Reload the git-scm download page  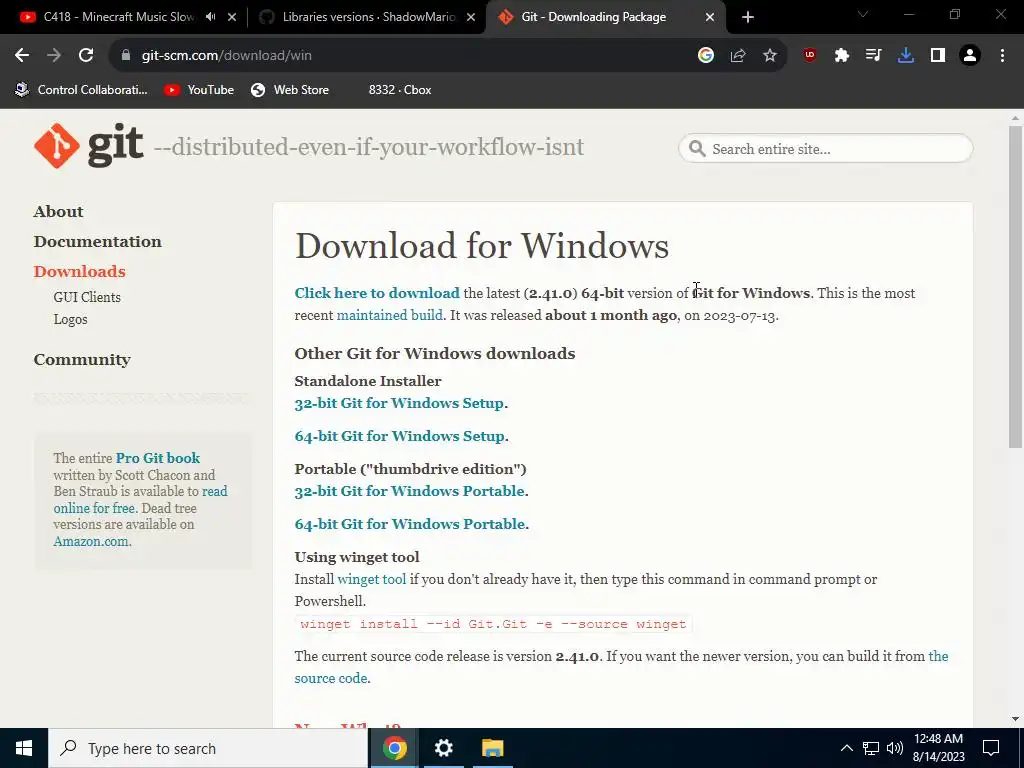point(86,56)
